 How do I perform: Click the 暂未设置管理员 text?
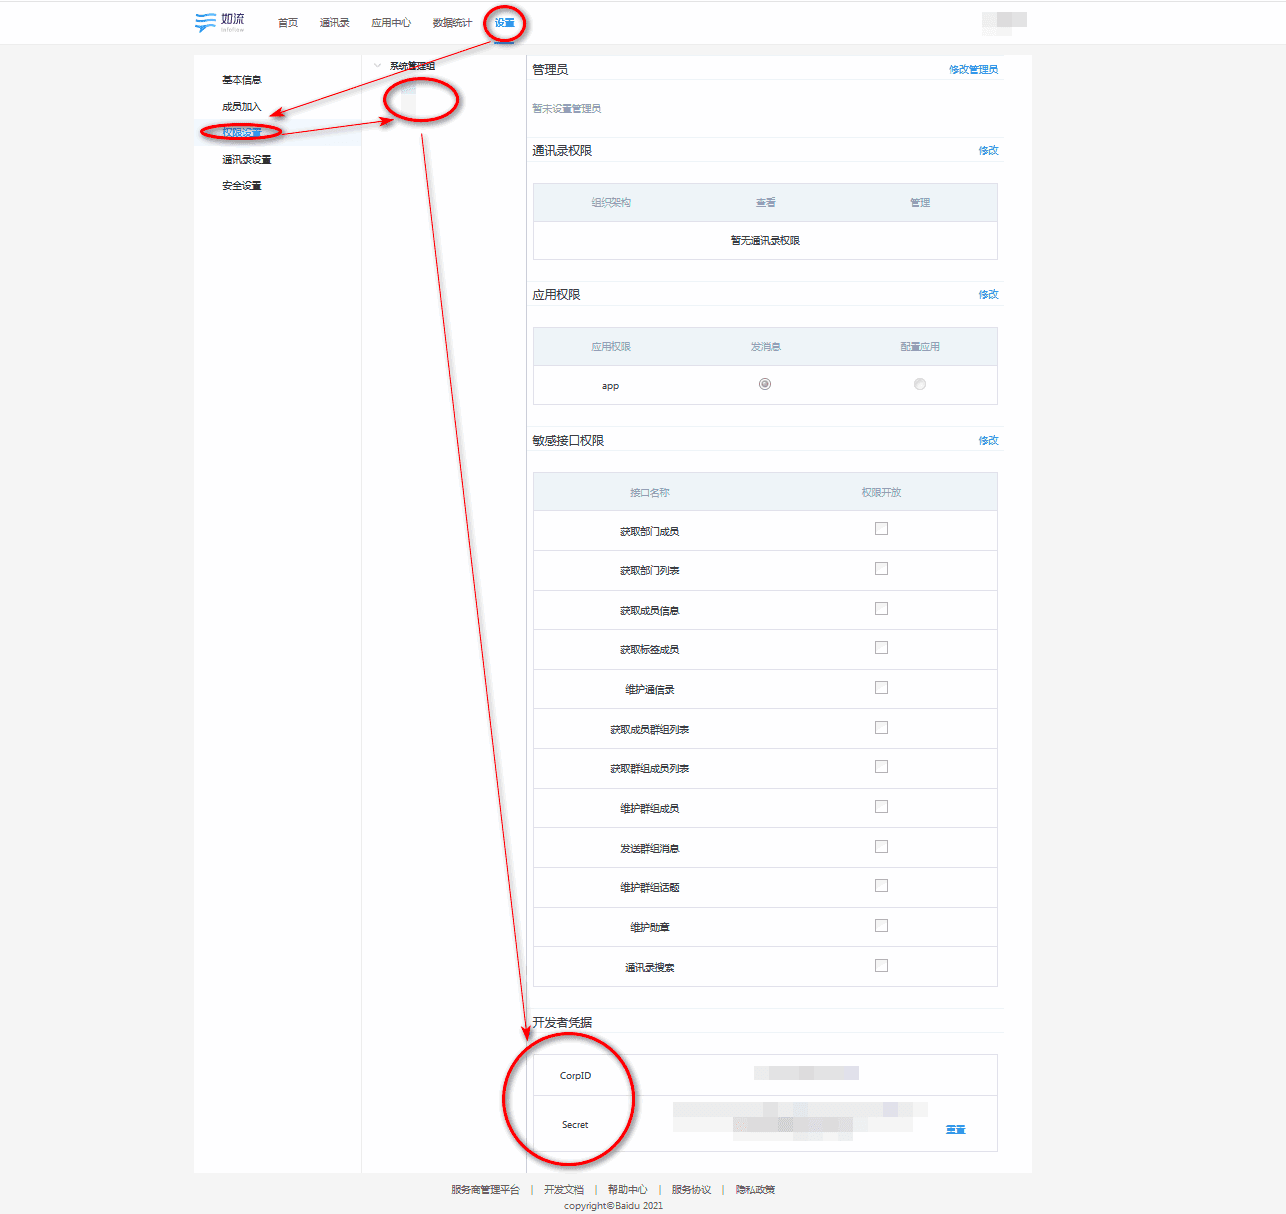coord(567,109)
